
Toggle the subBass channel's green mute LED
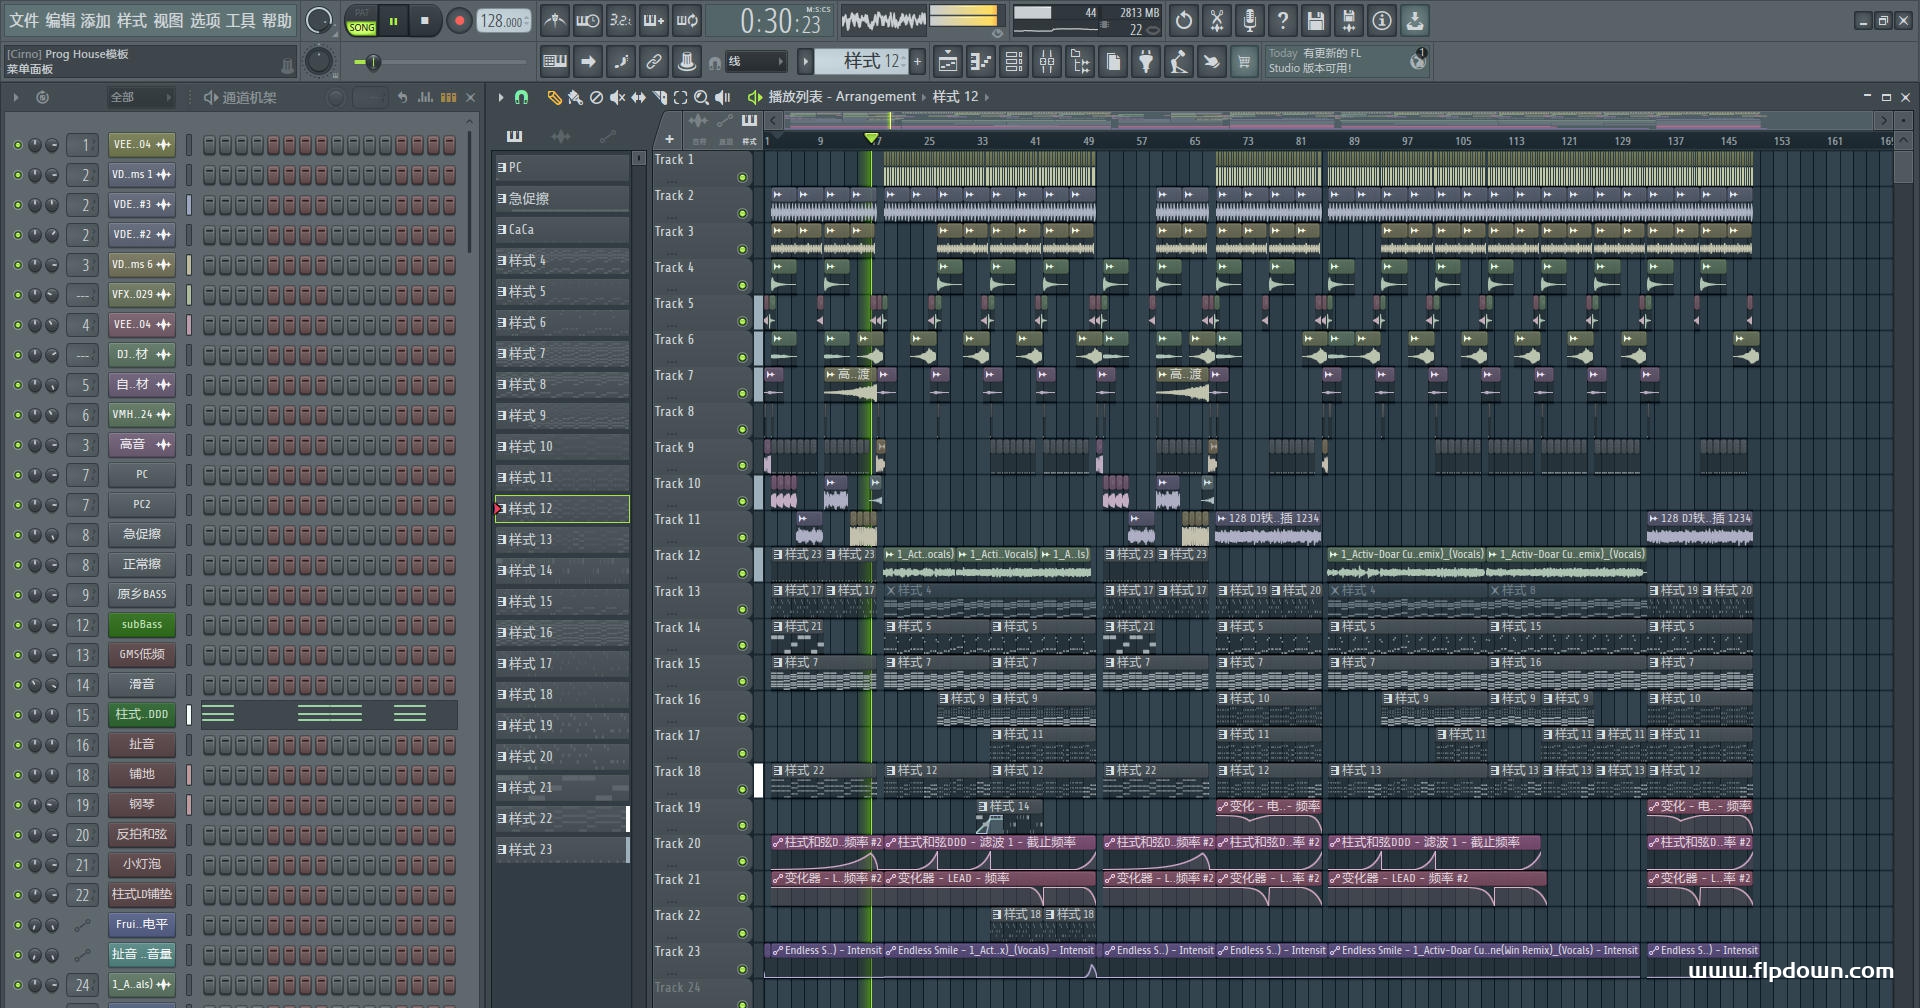[17, 625]
